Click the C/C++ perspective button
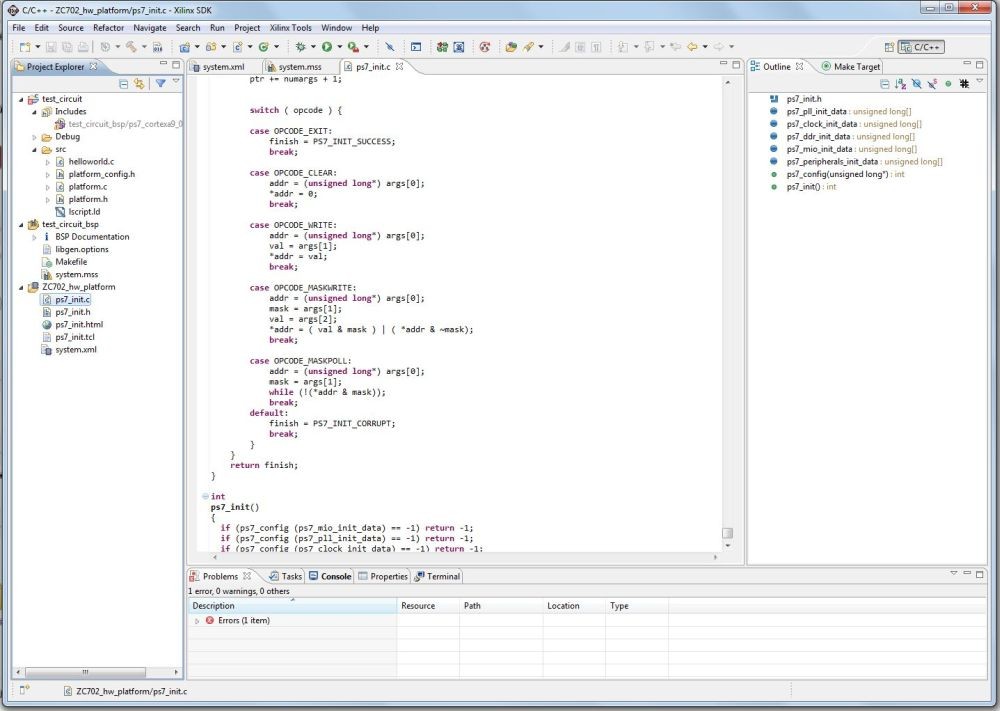This screenshot has width=1000, height=711. 921,47
